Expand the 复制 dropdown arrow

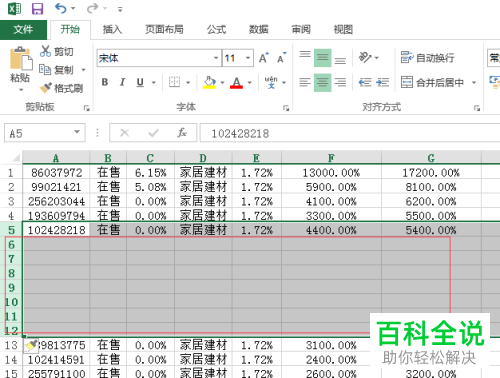tap(83, 70)
